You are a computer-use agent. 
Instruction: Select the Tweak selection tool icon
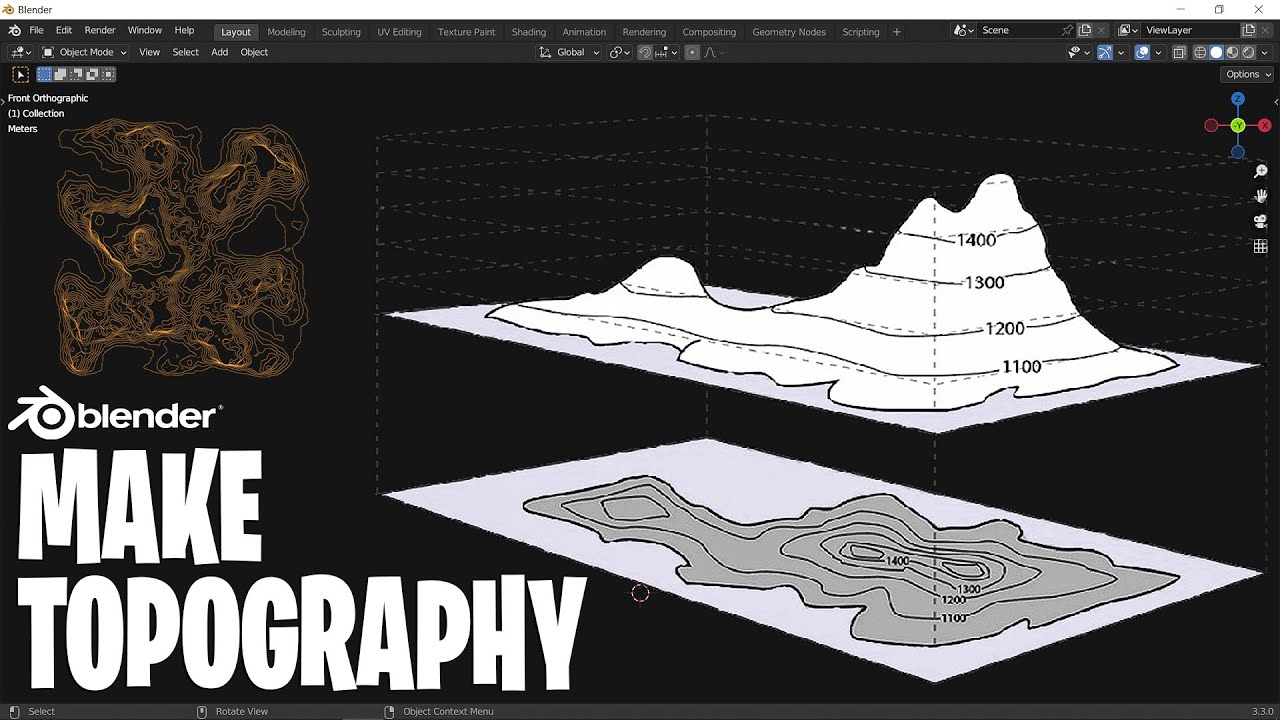(20, 74)
